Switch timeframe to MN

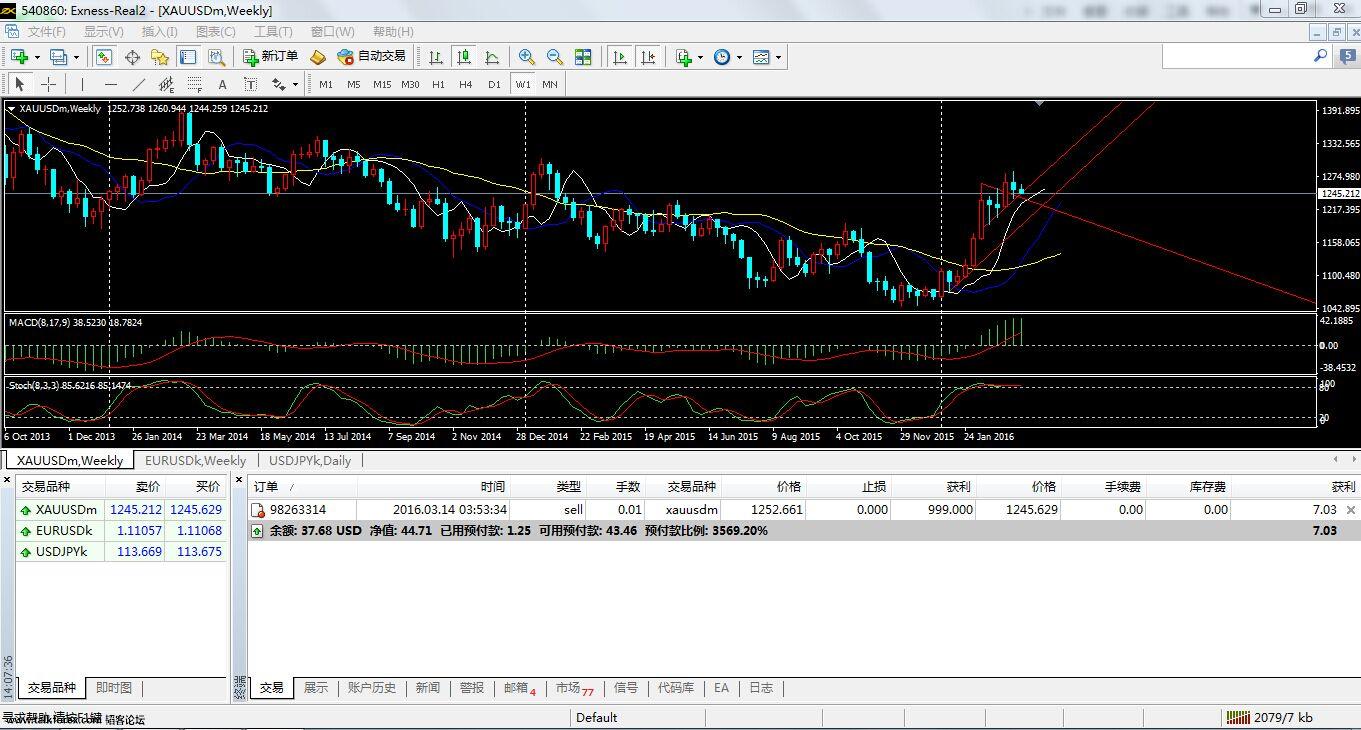[x=550, y=84]
